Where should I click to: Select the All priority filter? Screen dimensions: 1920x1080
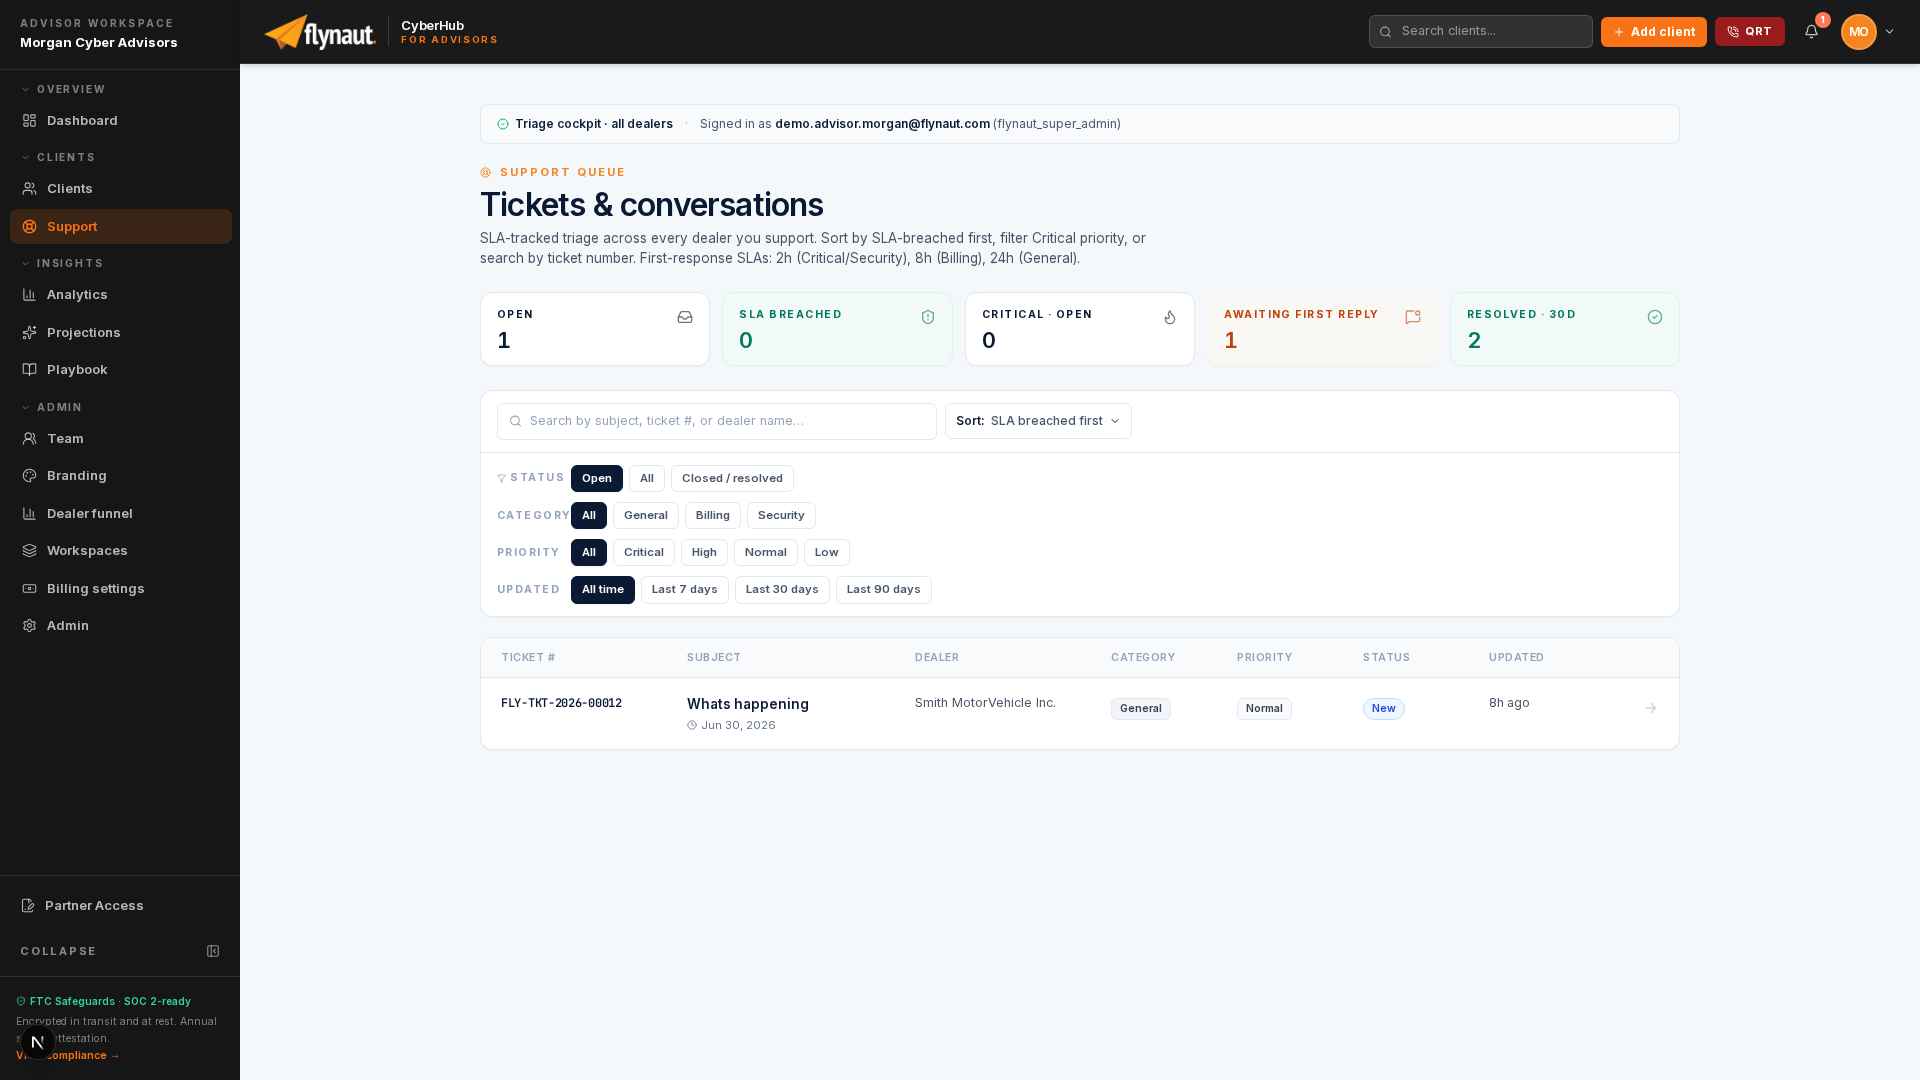pyautogui.click(x=589, y=553)
